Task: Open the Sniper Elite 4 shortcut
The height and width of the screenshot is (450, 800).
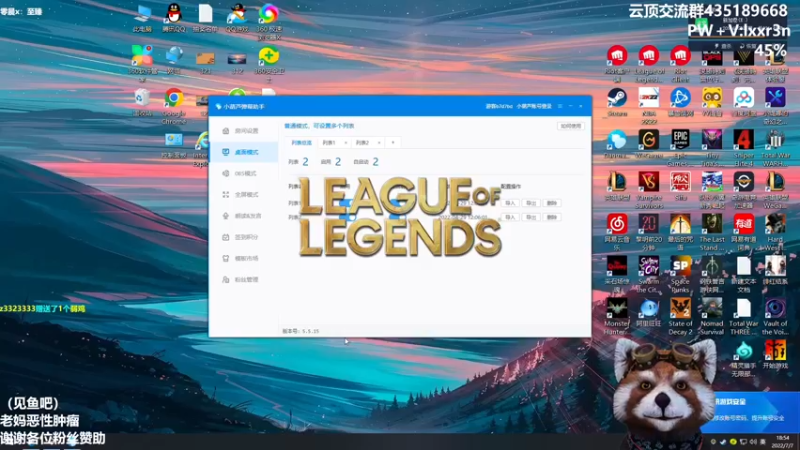Action: click(743, 147)
